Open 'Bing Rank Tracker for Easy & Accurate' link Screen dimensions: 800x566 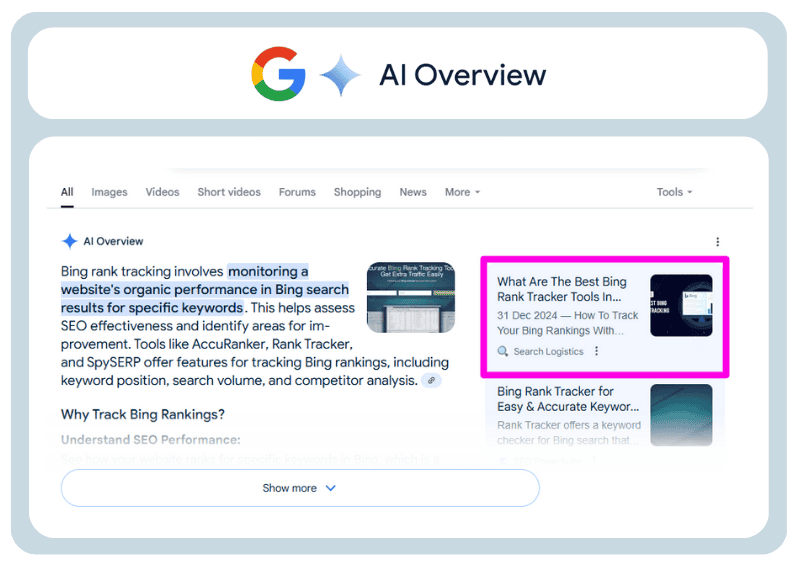(568, 399)
